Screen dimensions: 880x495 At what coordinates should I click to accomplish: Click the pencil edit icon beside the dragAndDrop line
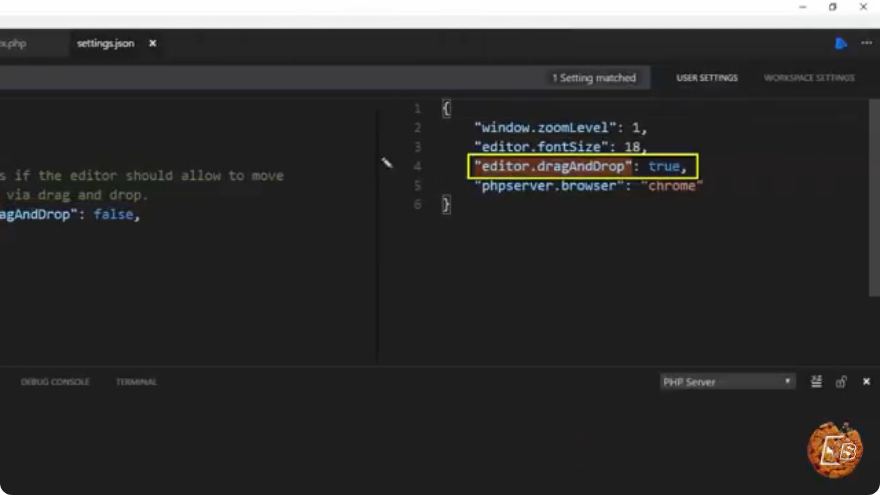point(387,163)
